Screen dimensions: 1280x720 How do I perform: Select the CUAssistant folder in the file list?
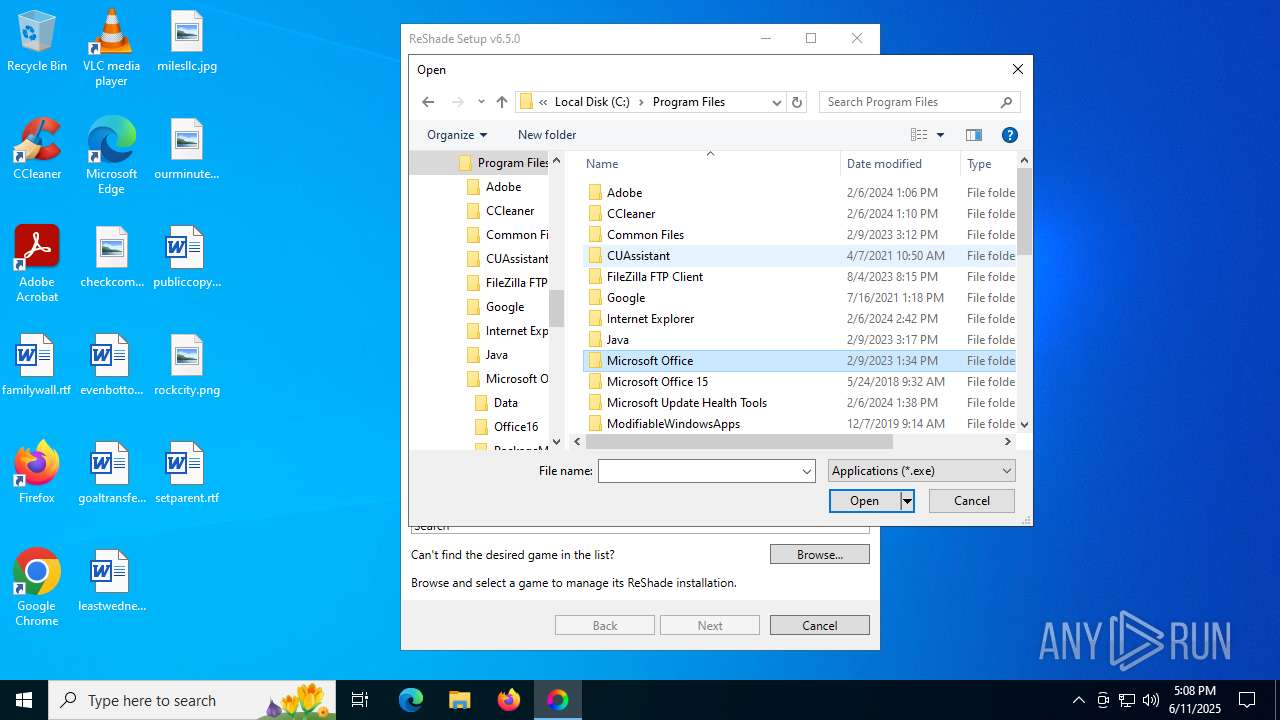coord(638,256)
